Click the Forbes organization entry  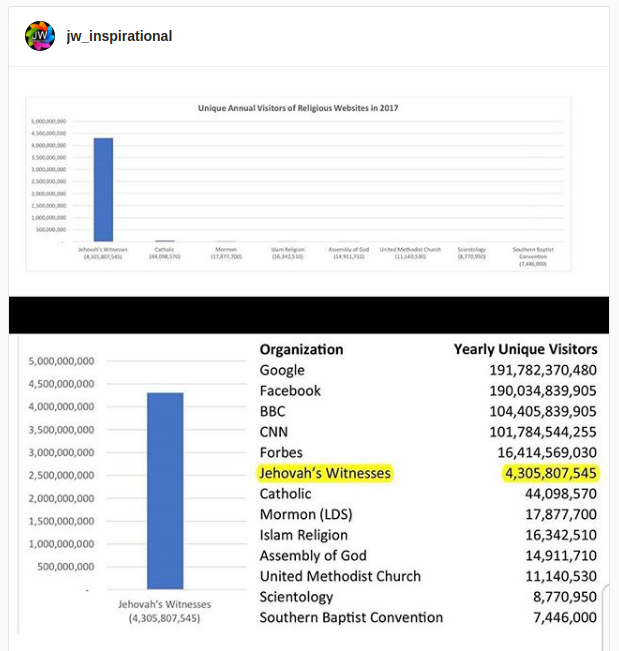pyautogui.click(x=283, y=452)
